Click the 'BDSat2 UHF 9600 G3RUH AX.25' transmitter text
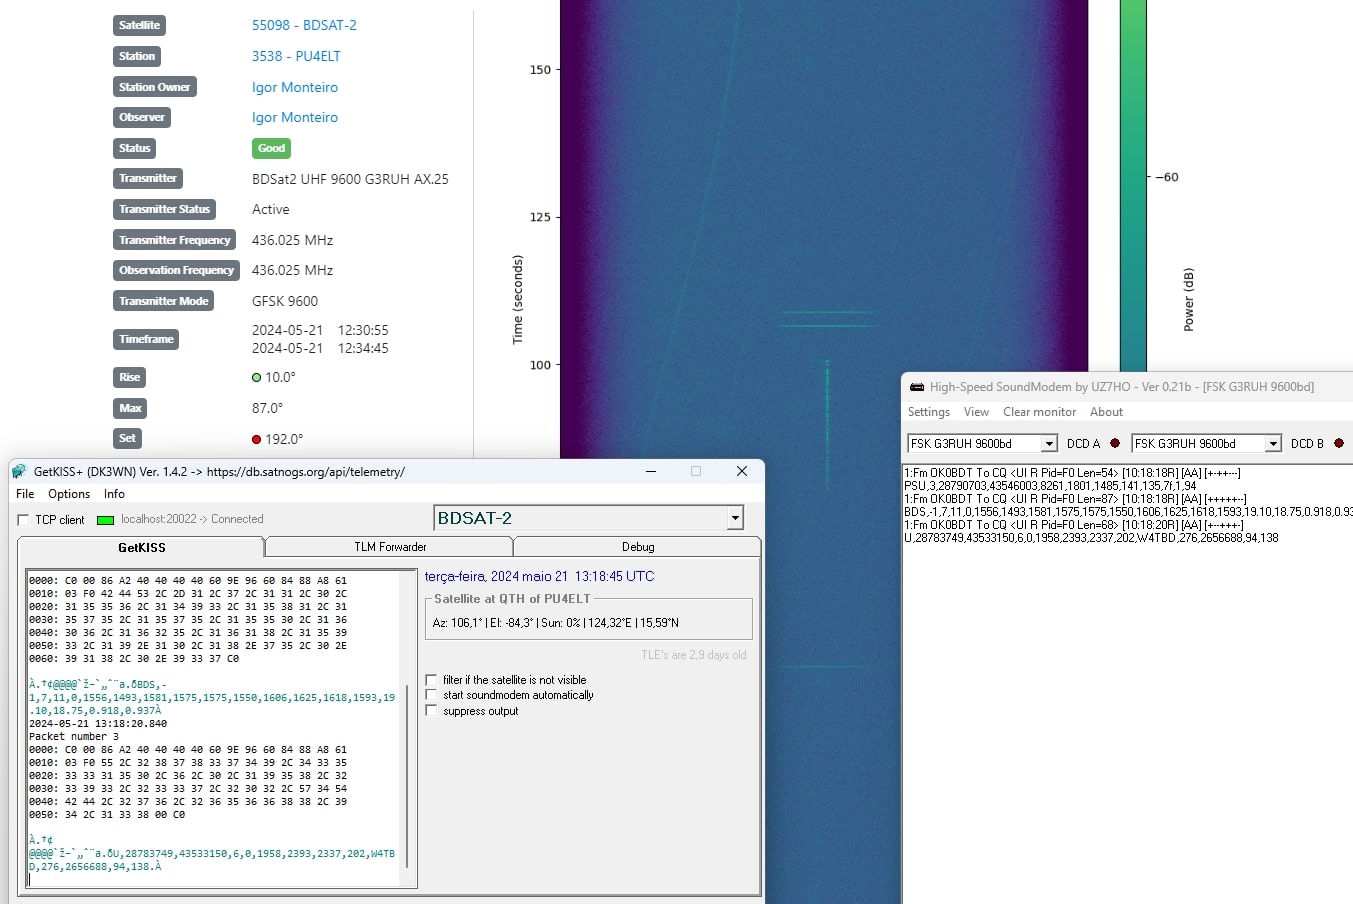This screenshot has height=904, width=1353. pos(350,179)
